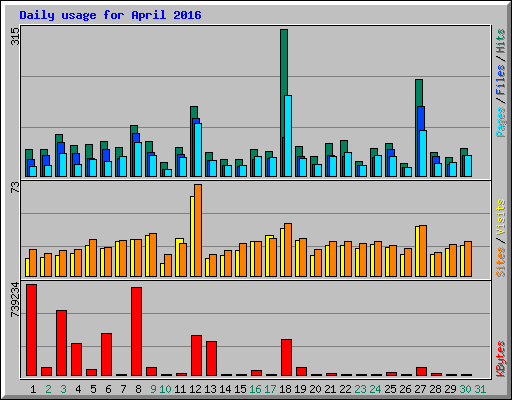Viewport: 512px width, 400px height.
Task: Click the yellow Visits bar for day 12
Action: [192, 237]
